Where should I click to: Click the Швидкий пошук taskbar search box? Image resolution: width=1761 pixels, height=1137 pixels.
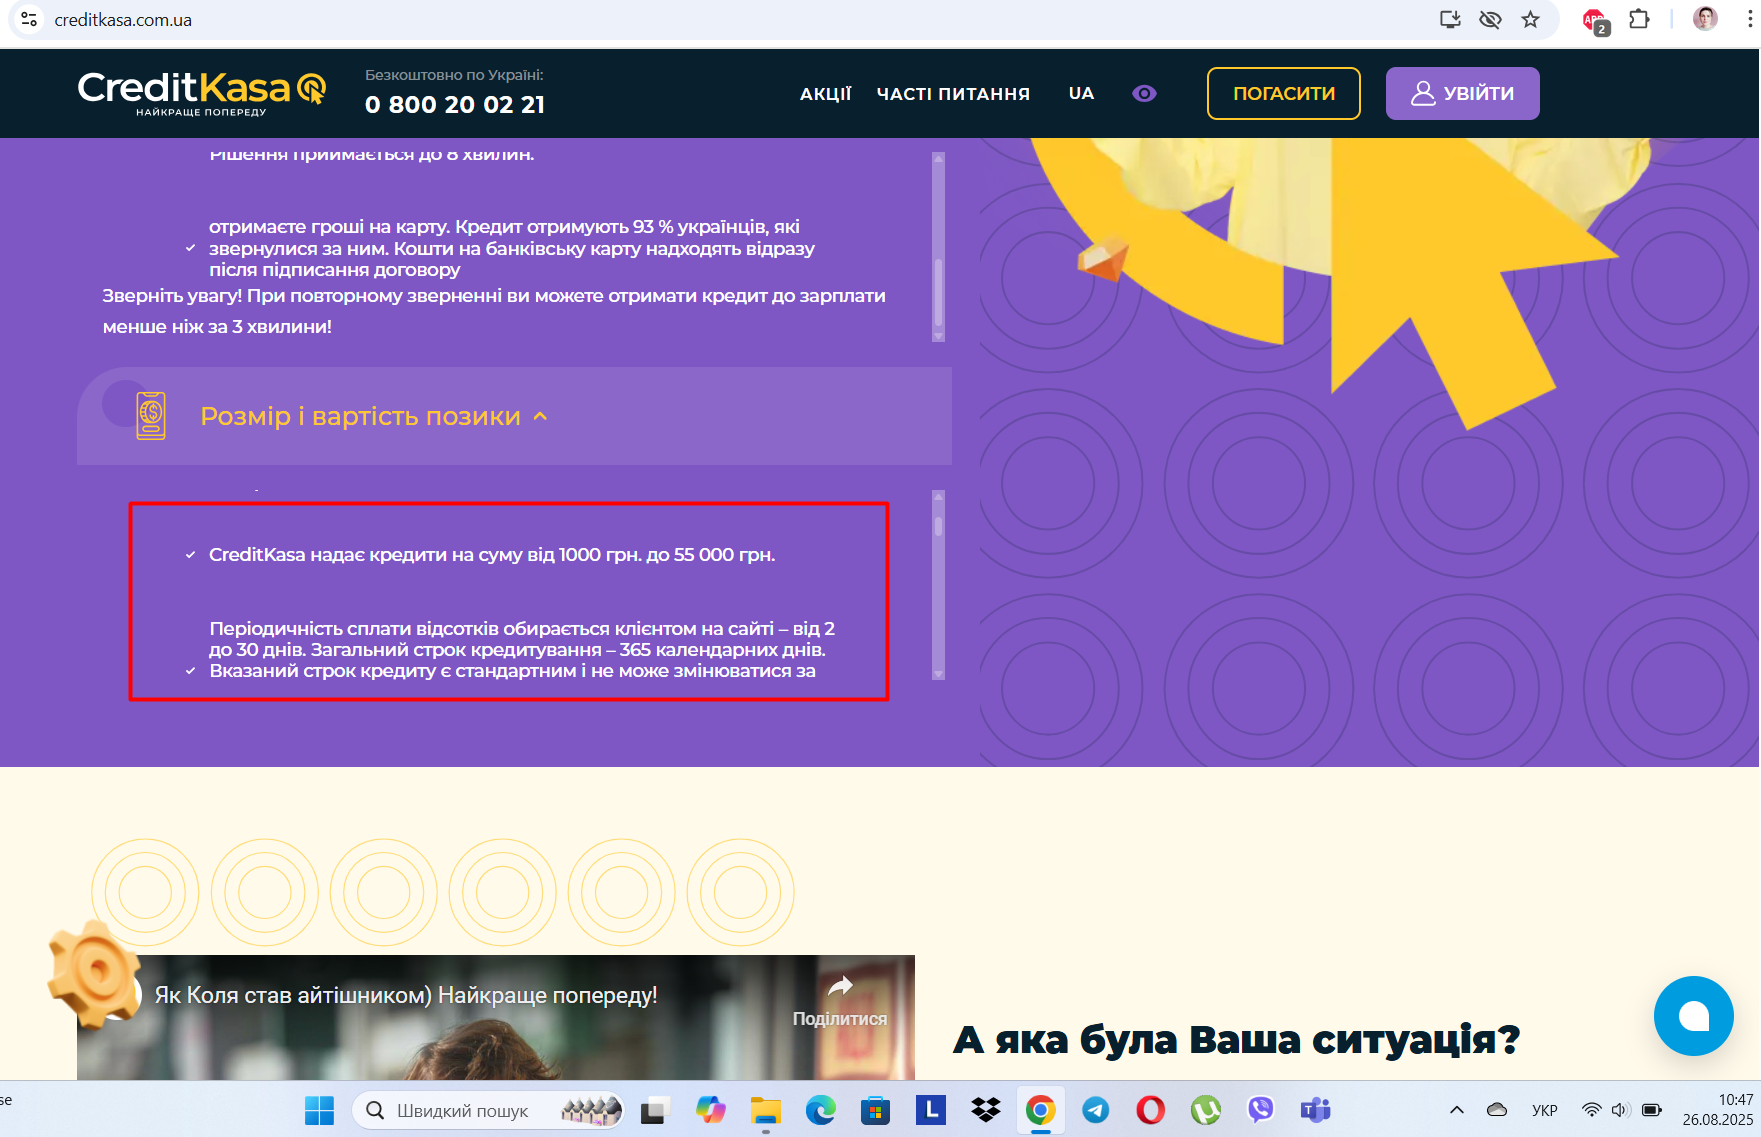[x=488, y=1110]
